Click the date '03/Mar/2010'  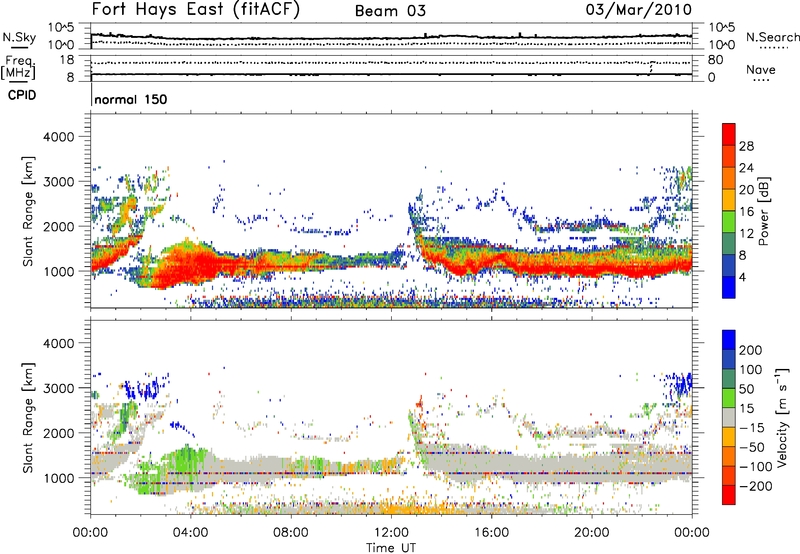point(639,9)
